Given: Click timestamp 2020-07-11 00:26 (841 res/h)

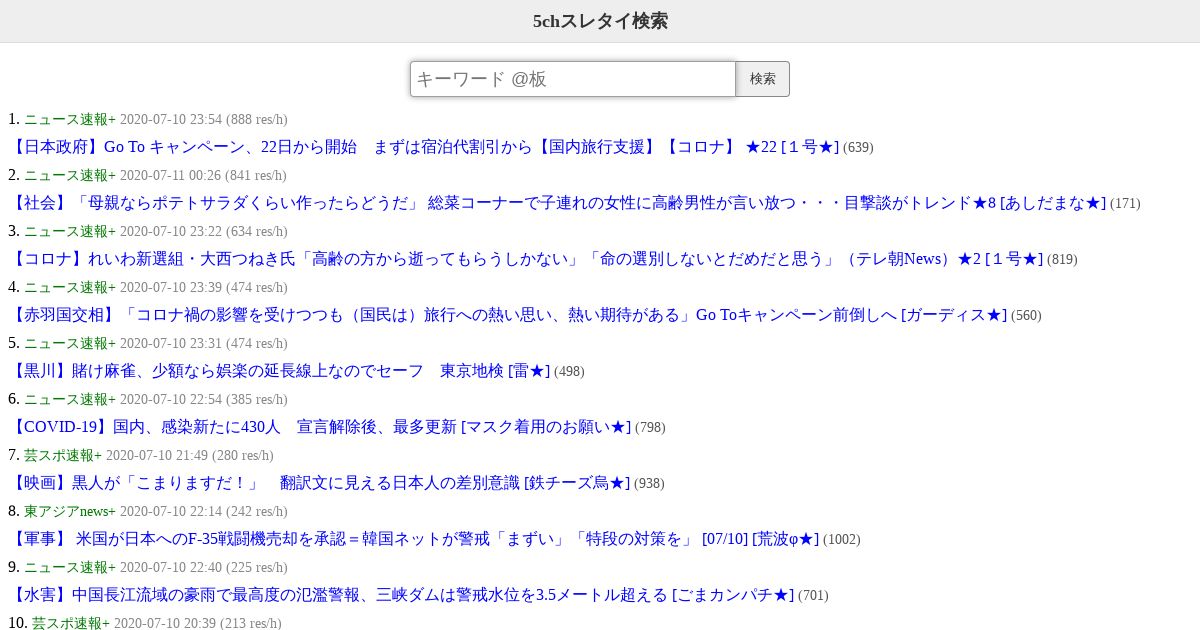Looking at the screenshot, I should [204, 176].
